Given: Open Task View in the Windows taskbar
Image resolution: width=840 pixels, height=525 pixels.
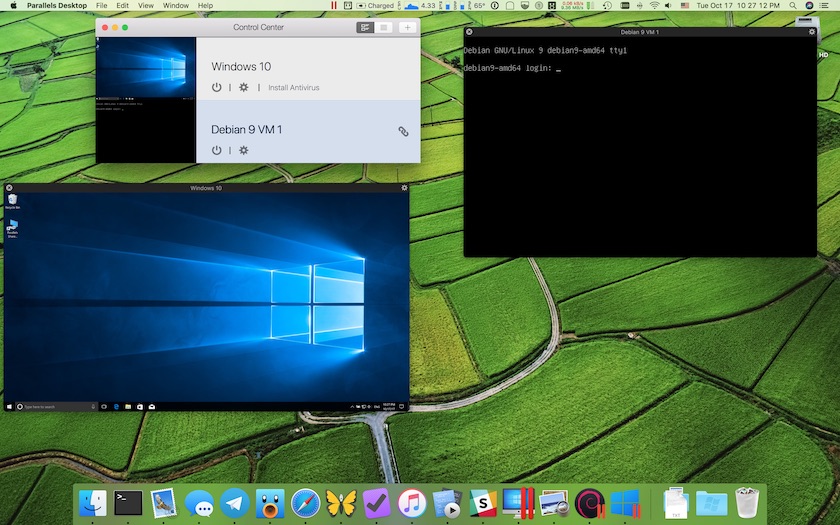Looking at the screenshot, I should (104, 407).
